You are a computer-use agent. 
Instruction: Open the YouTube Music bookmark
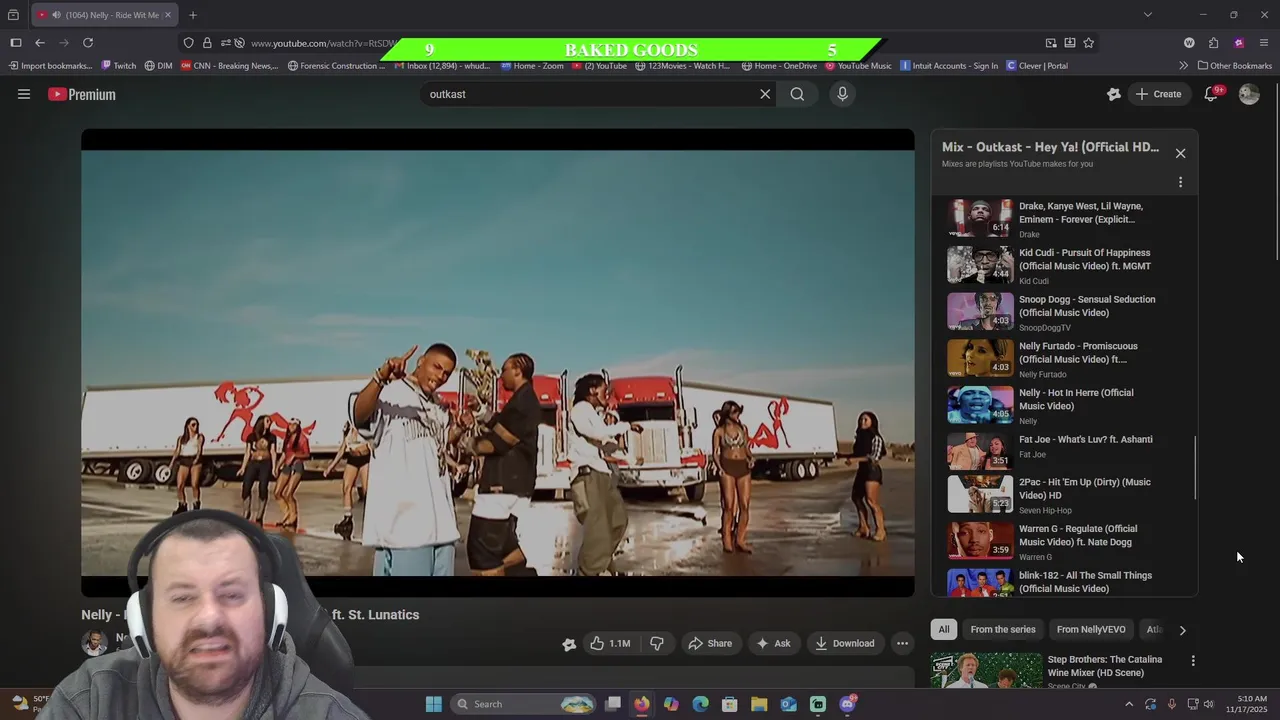(857, 66)
